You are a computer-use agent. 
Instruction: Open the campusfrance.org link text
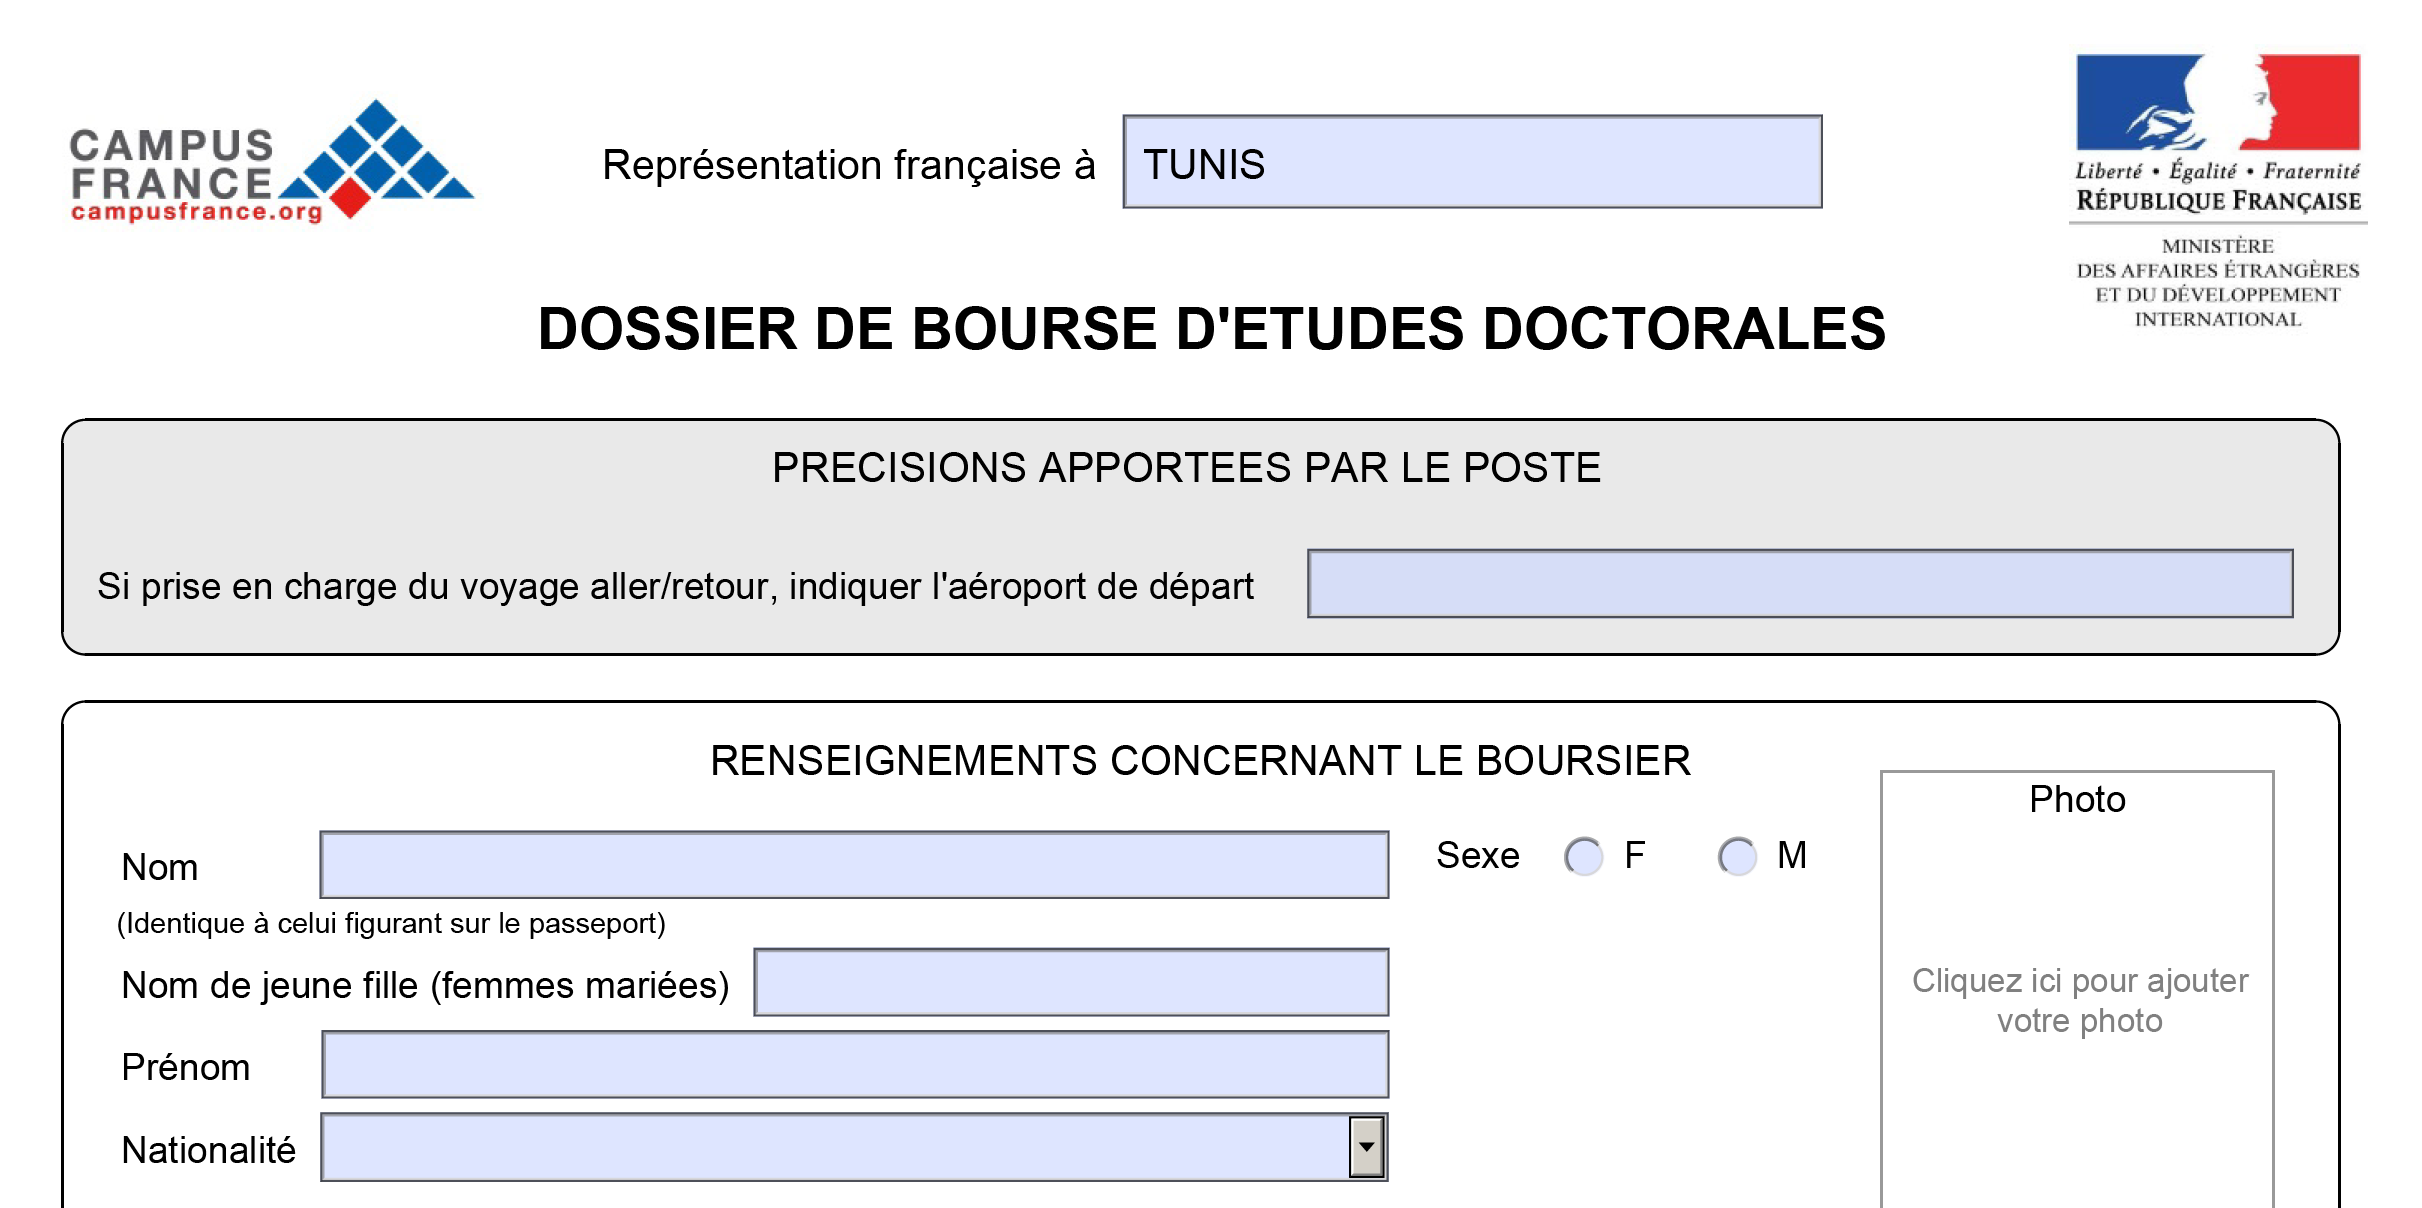pyautogui.click(x=197, y=212)
